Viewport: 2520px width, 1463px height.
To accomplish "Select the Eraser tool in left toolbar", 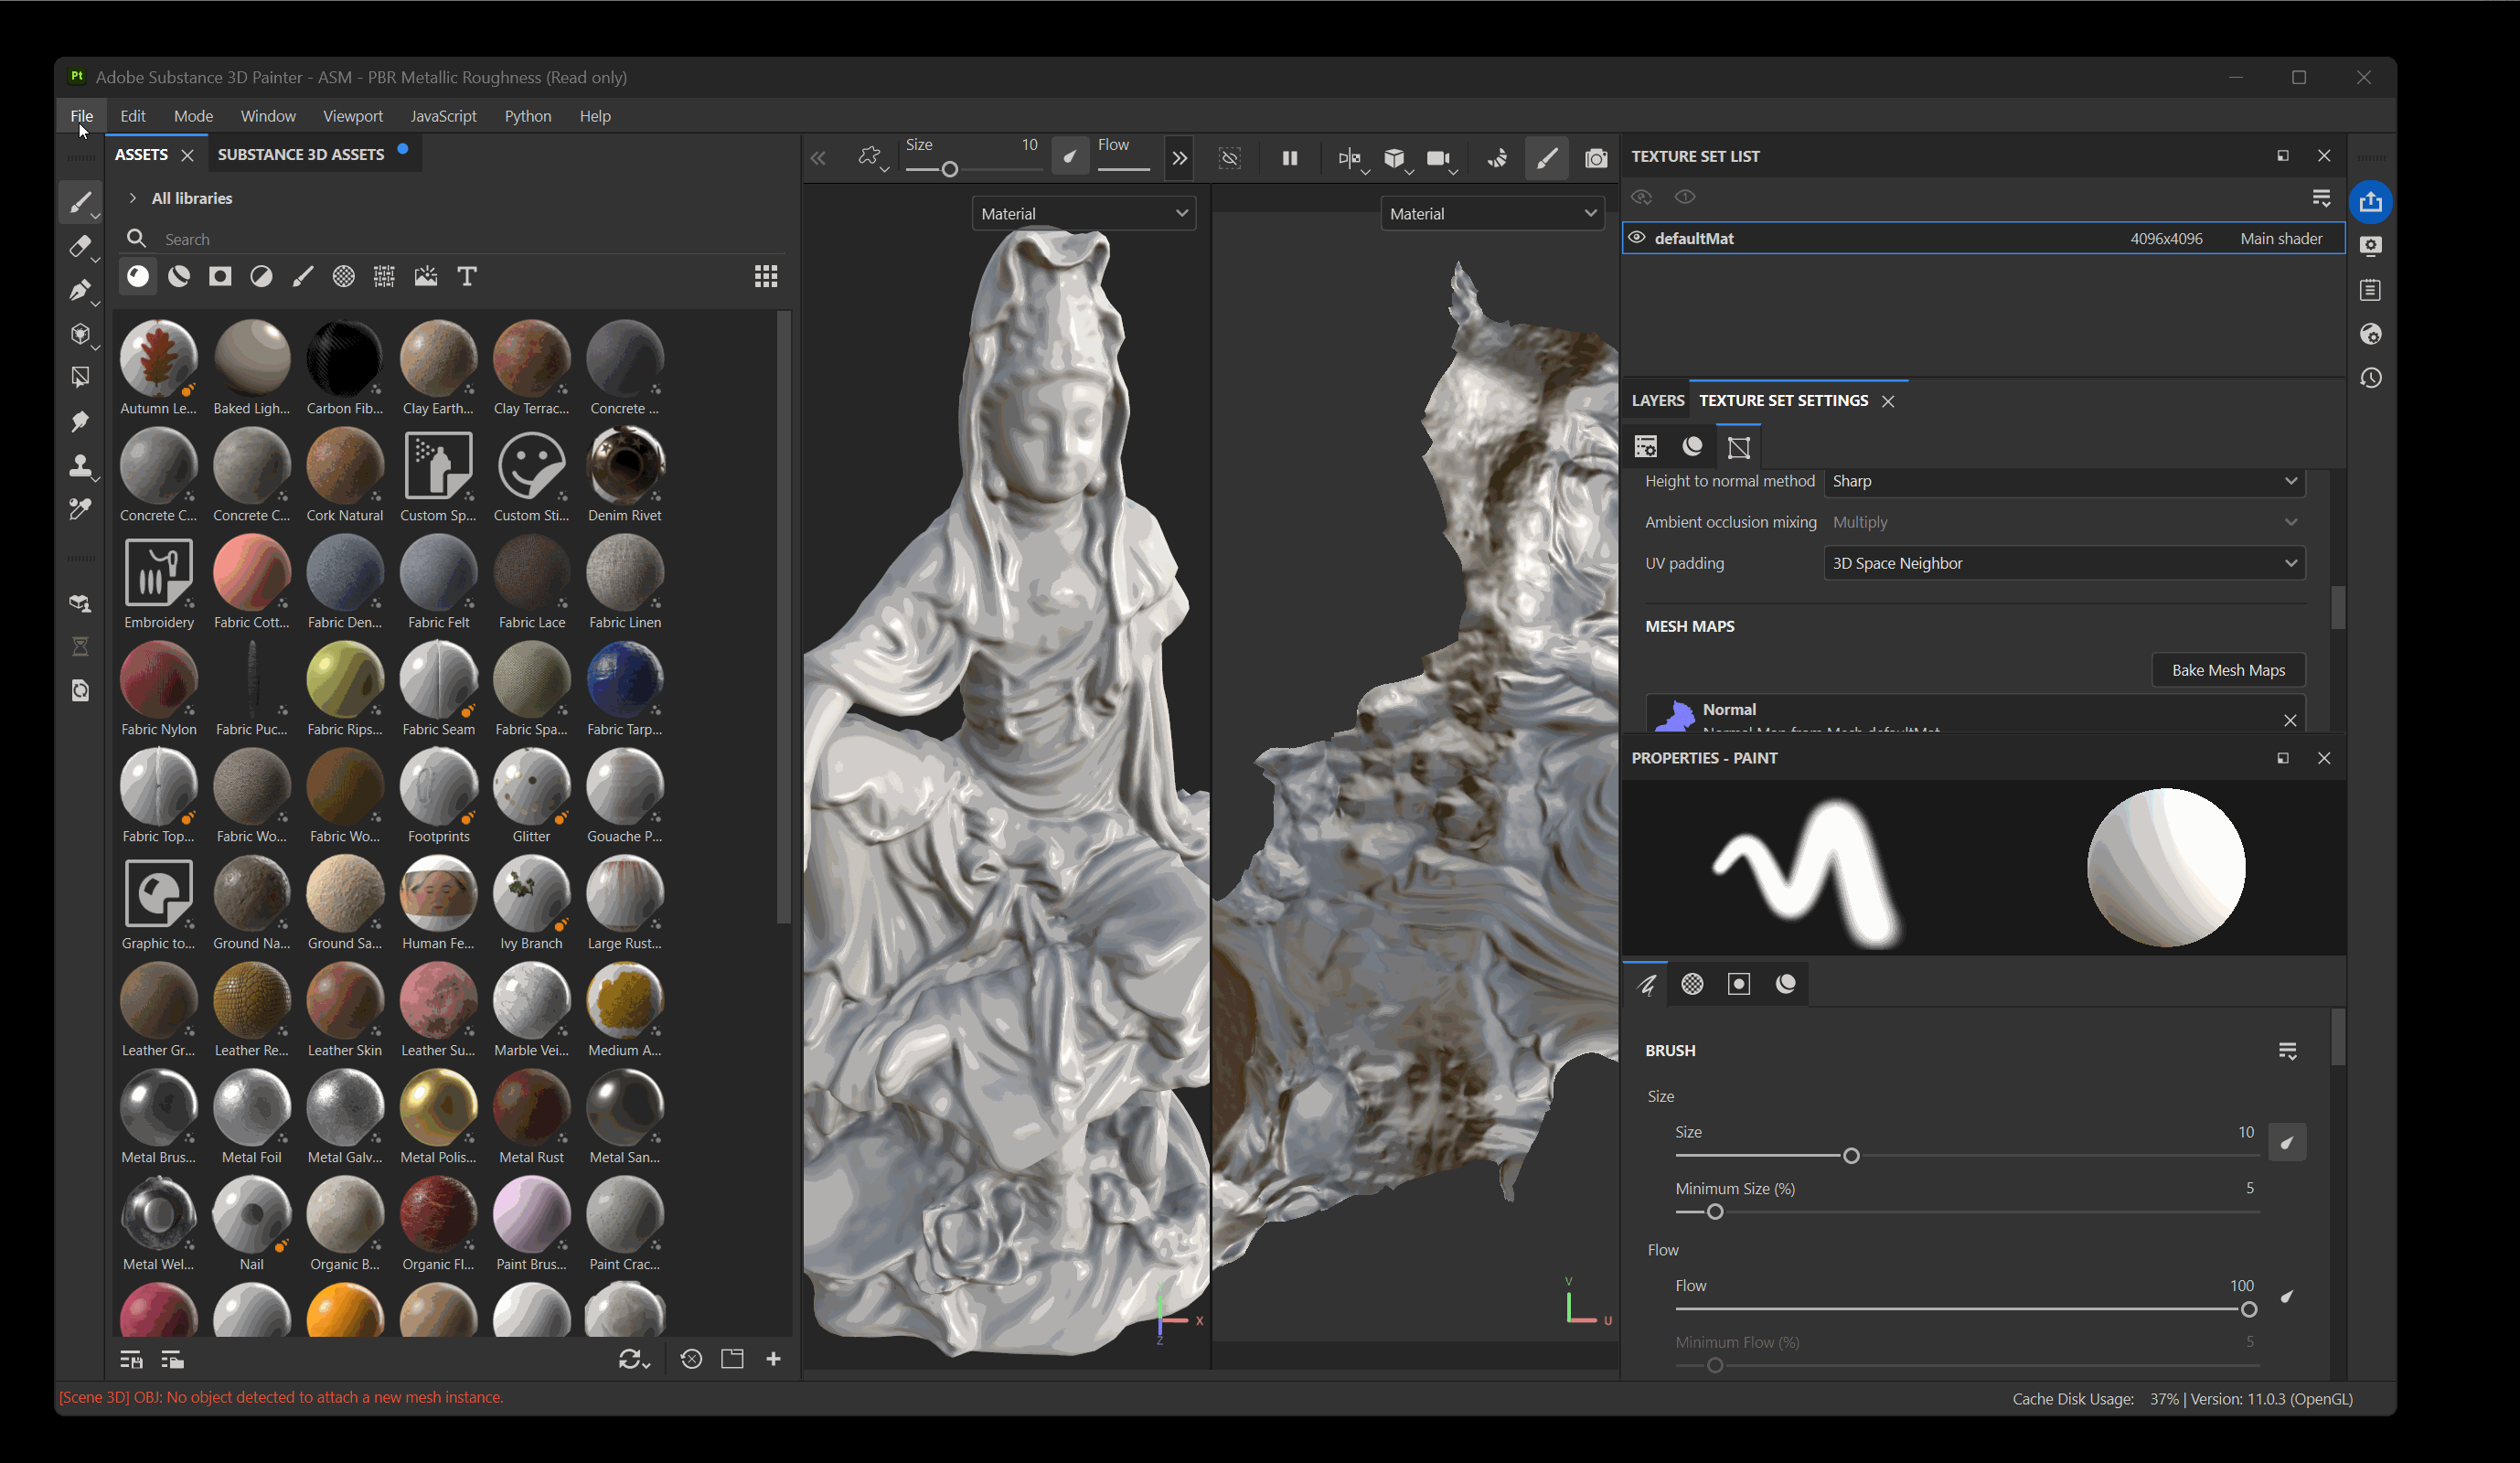I will [80, 246].
